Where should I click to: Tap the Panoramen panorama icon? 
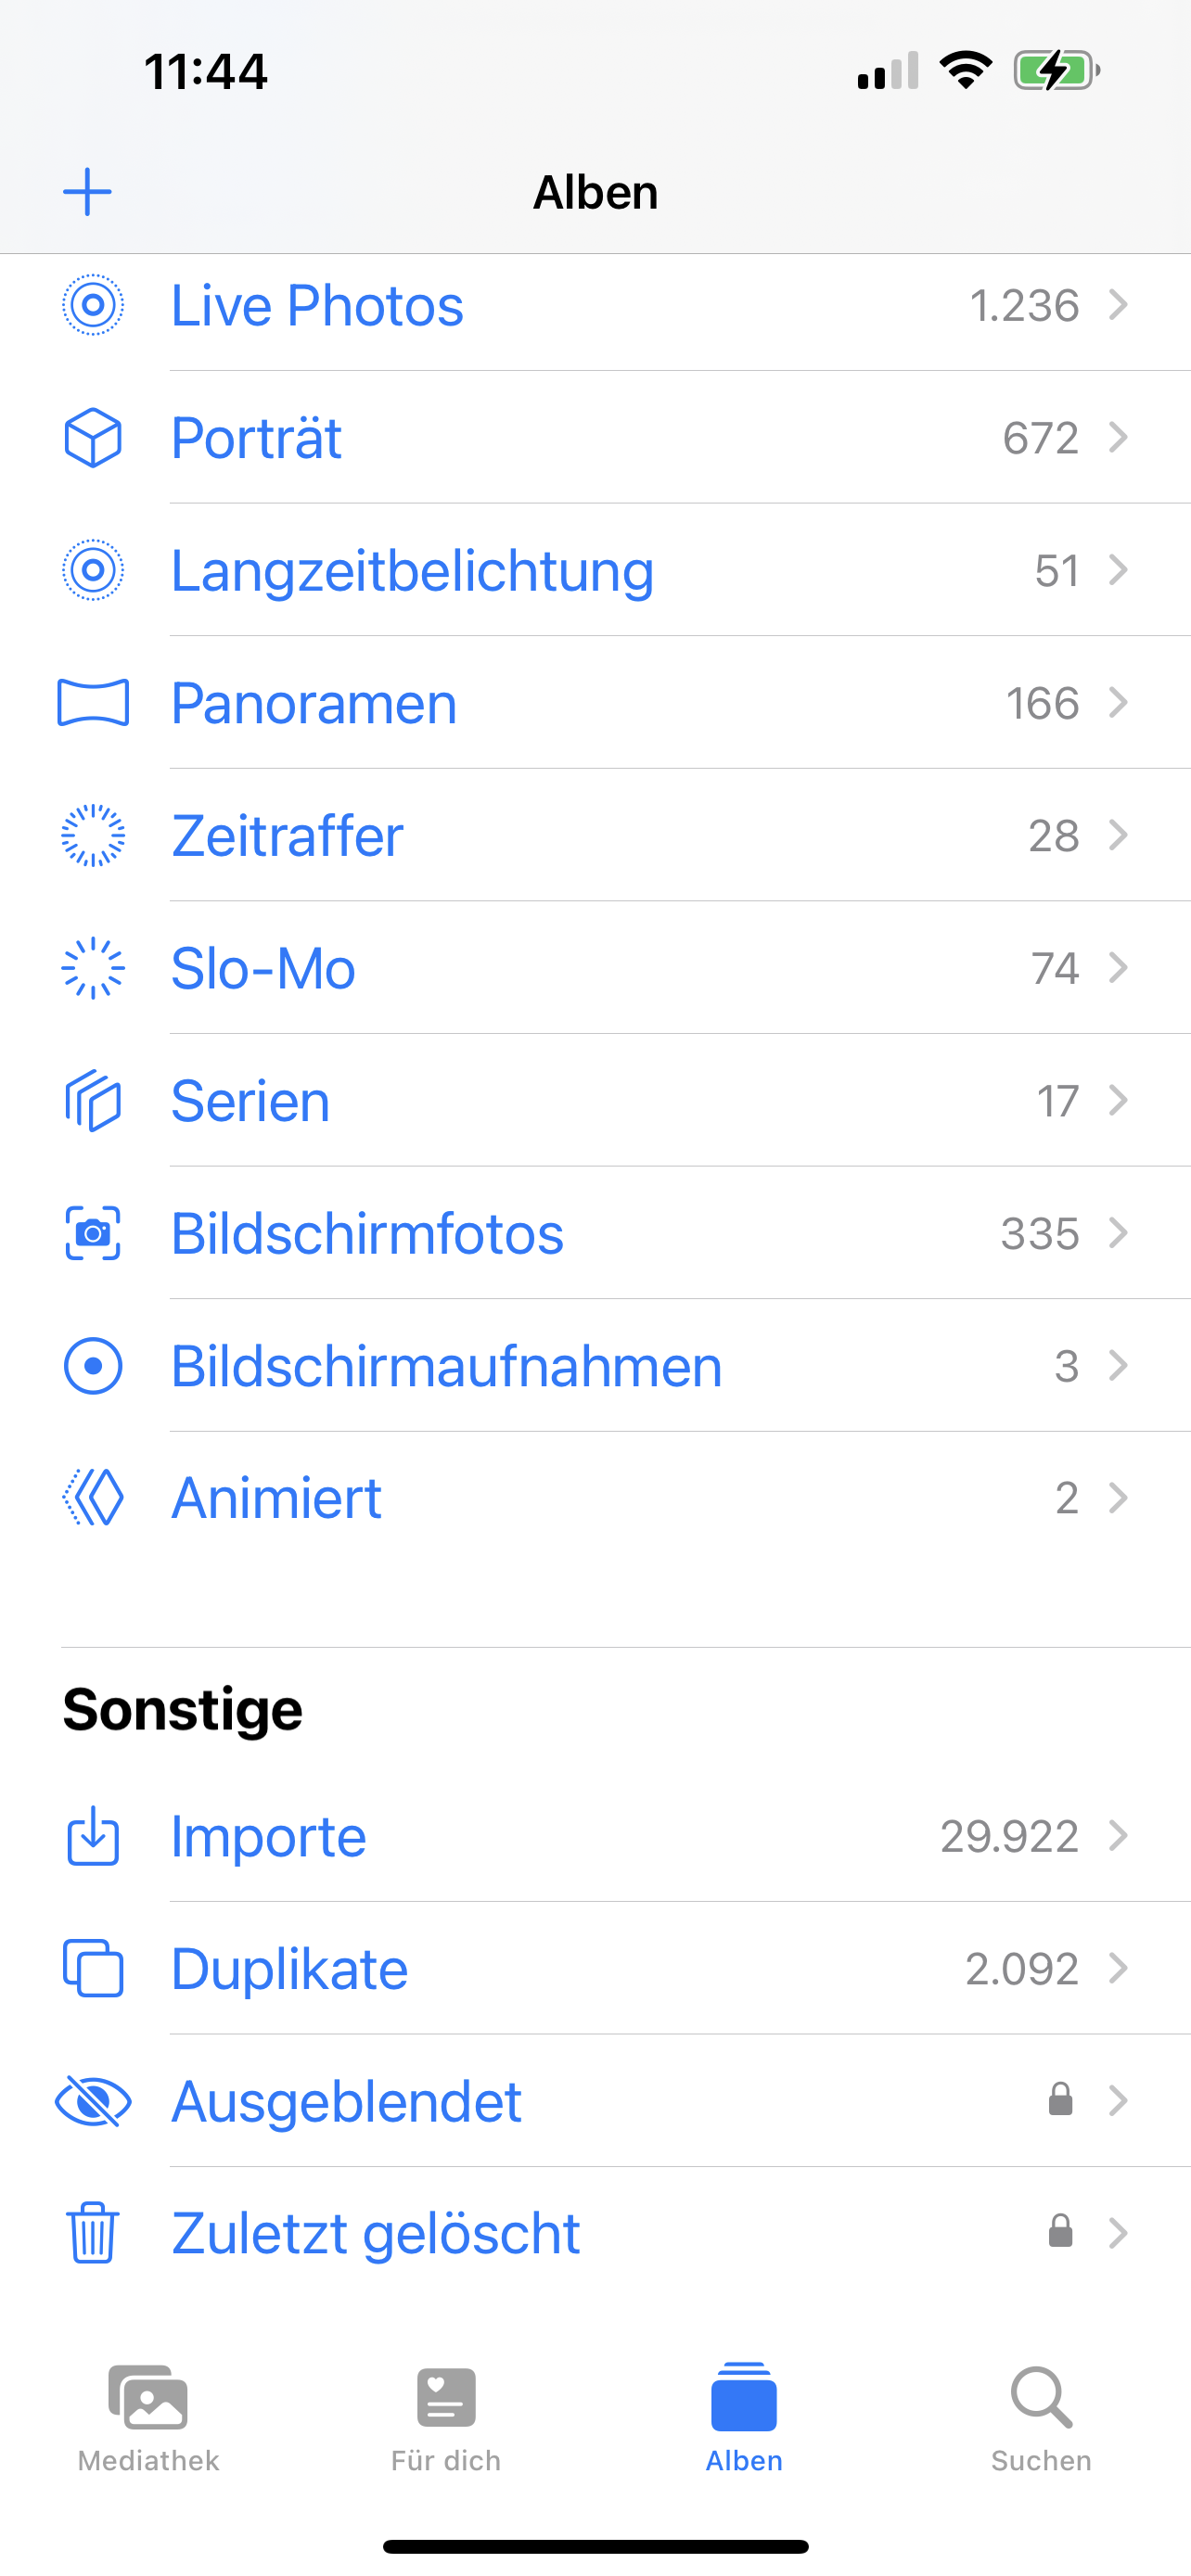click(x=93, y=702)
